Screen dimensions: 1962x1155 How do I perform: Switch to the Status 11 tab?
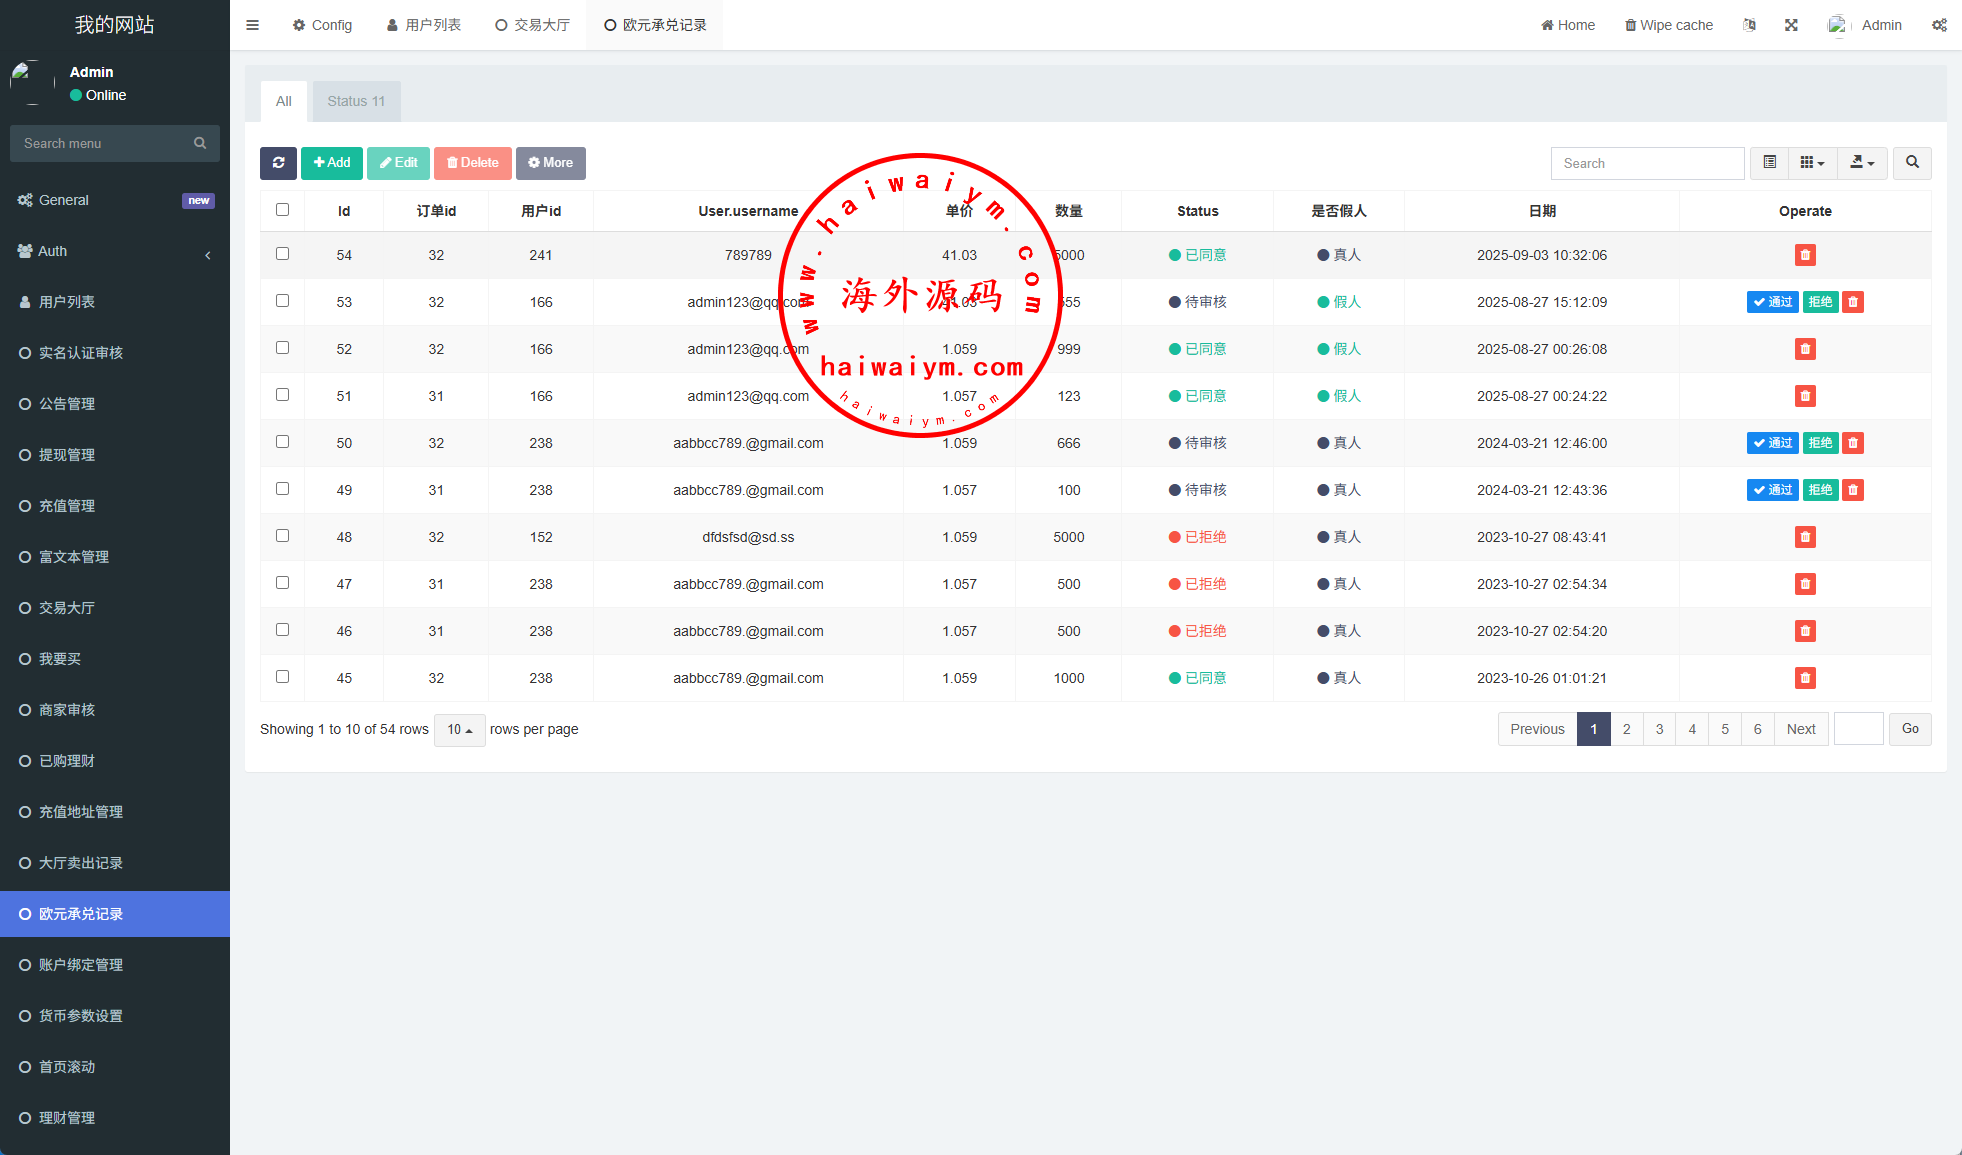coord(356,101)
